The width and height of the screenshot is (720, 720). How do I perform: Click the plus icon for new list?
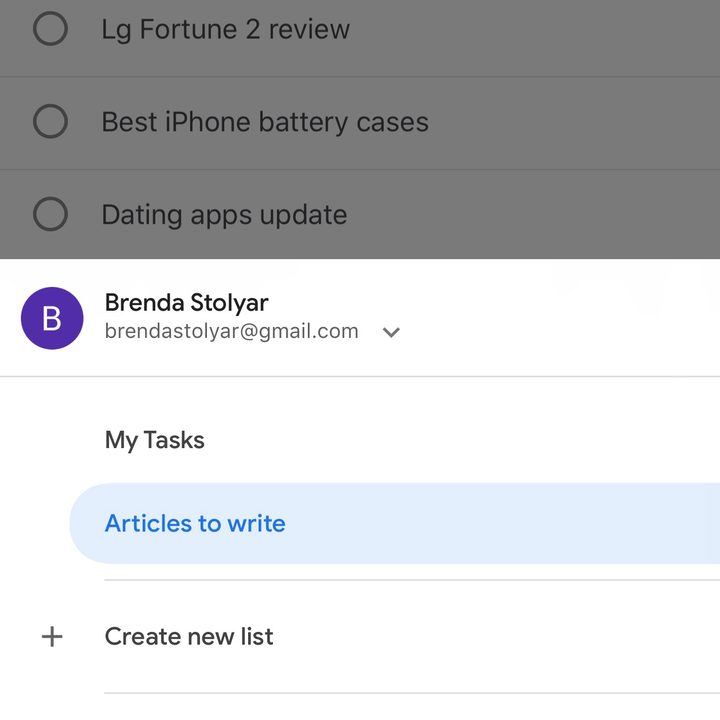point(52,636)
